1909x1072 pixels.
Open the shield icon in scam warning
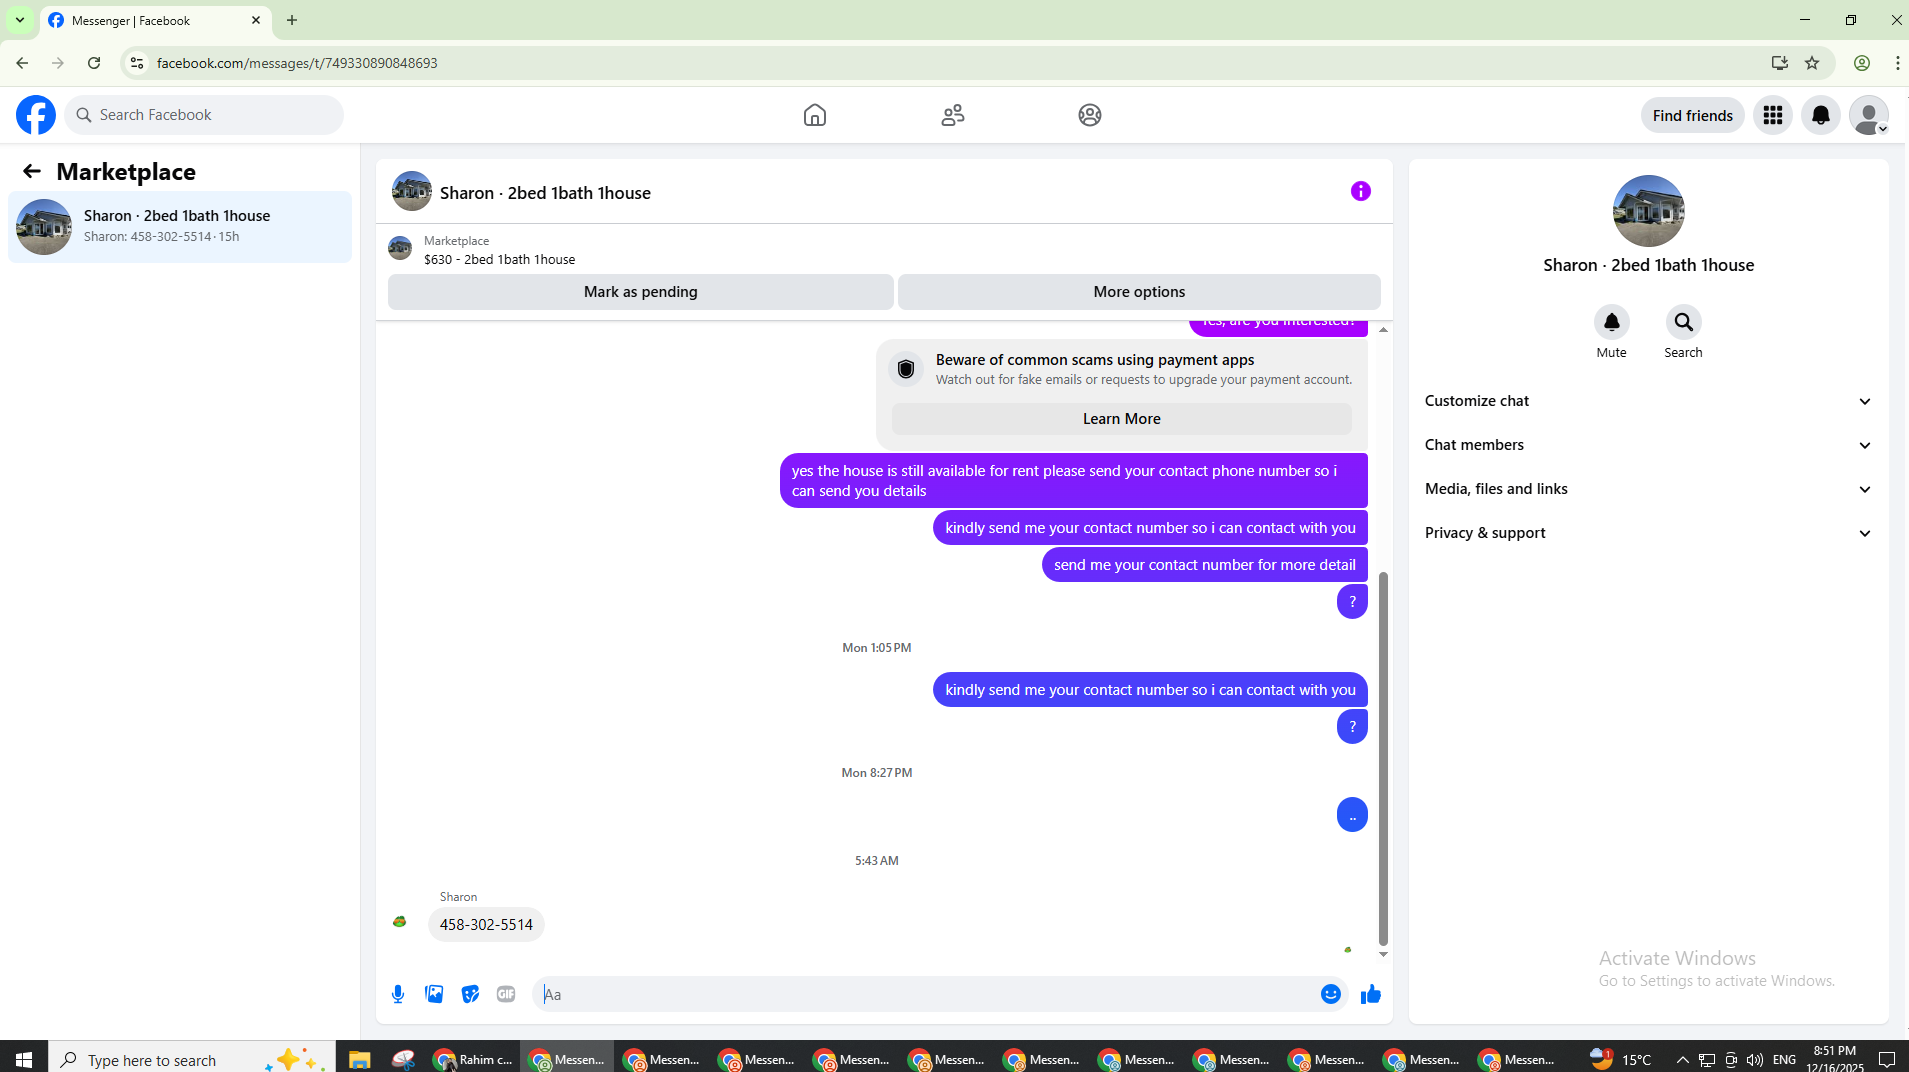[906, 369]
